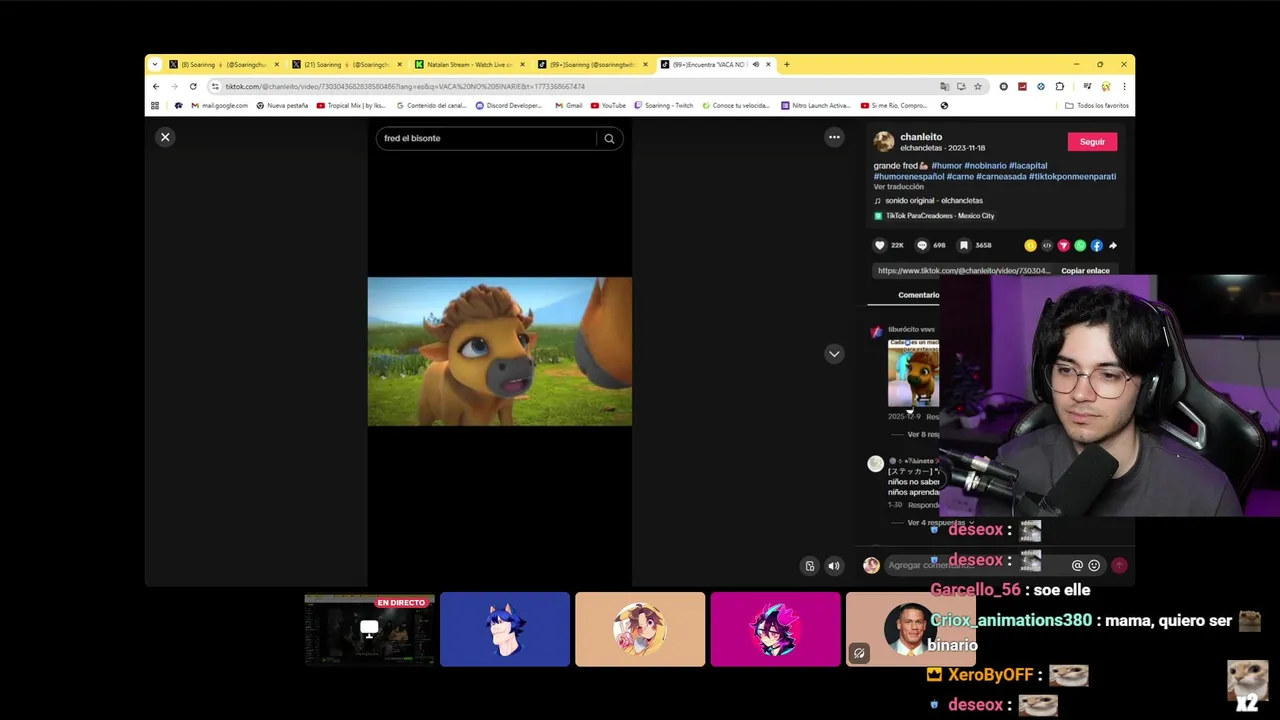
Task: Click the chanleito username
Action: pyautogui.click(x=921, y=137)
